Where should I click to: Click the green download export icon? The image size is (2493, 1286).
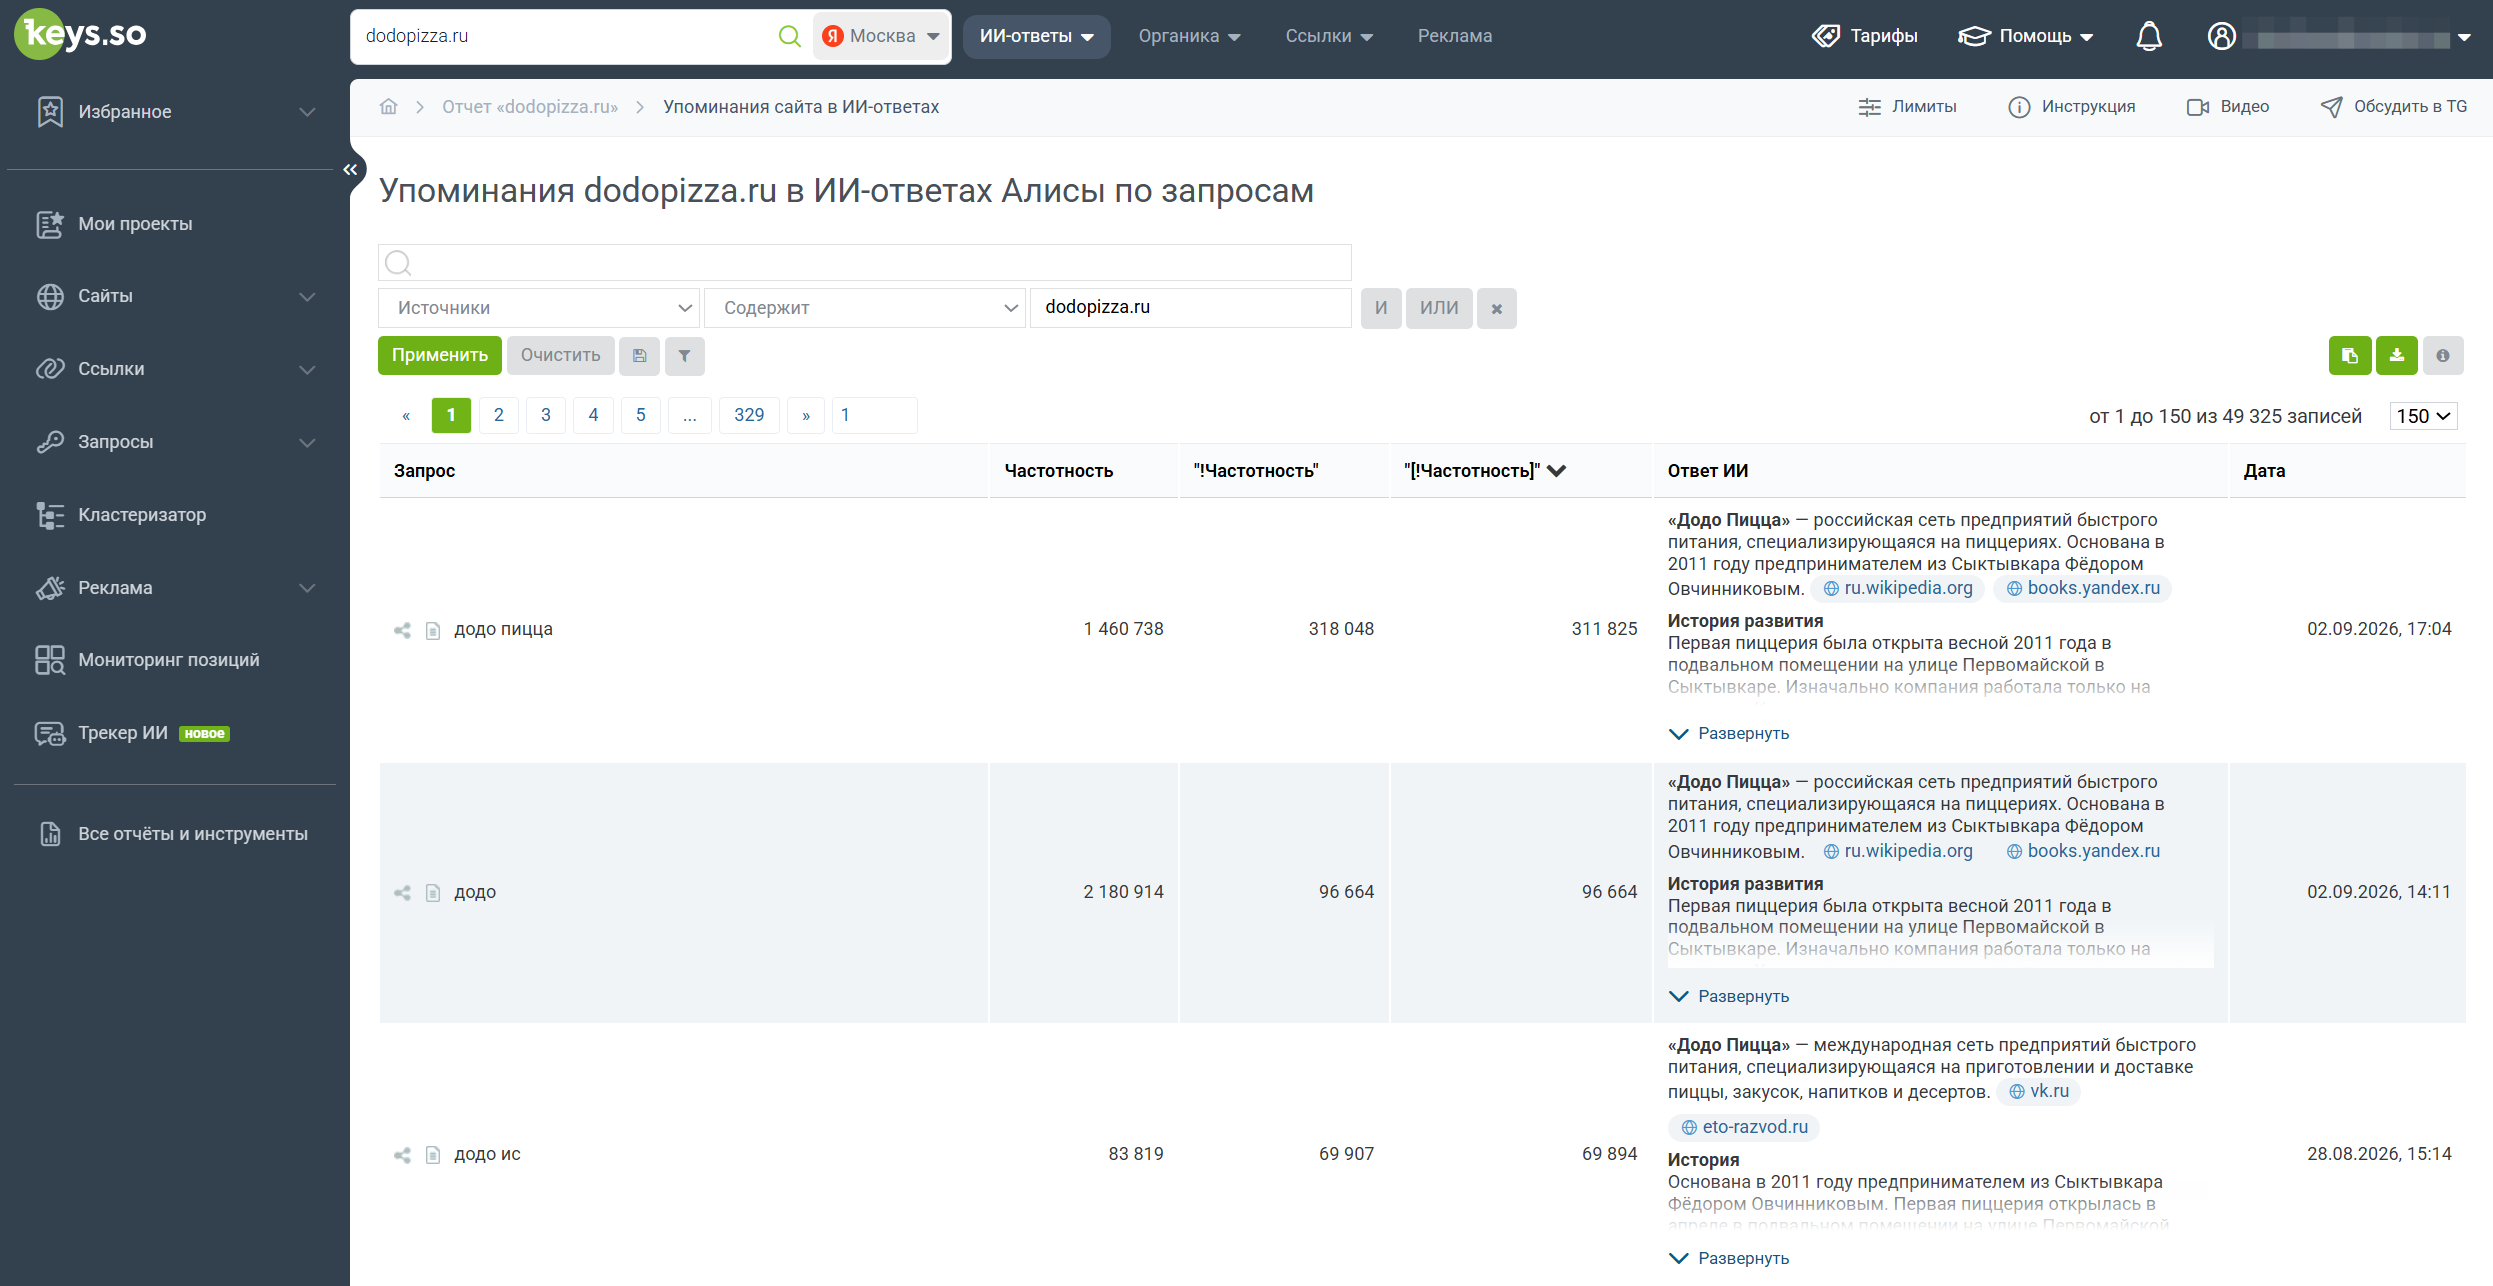coord(2397,356)
